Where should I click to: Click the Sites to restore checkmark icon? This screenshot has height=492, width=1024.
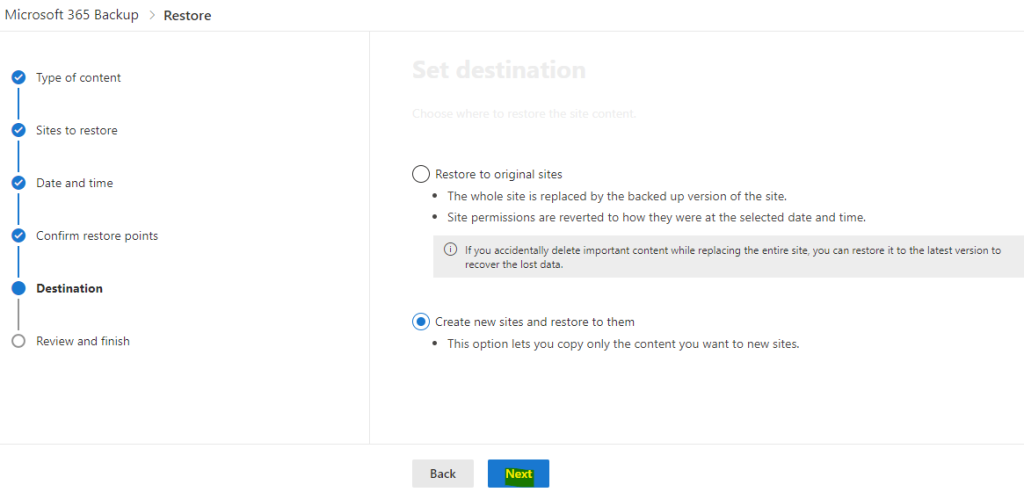tap(18, 130)
